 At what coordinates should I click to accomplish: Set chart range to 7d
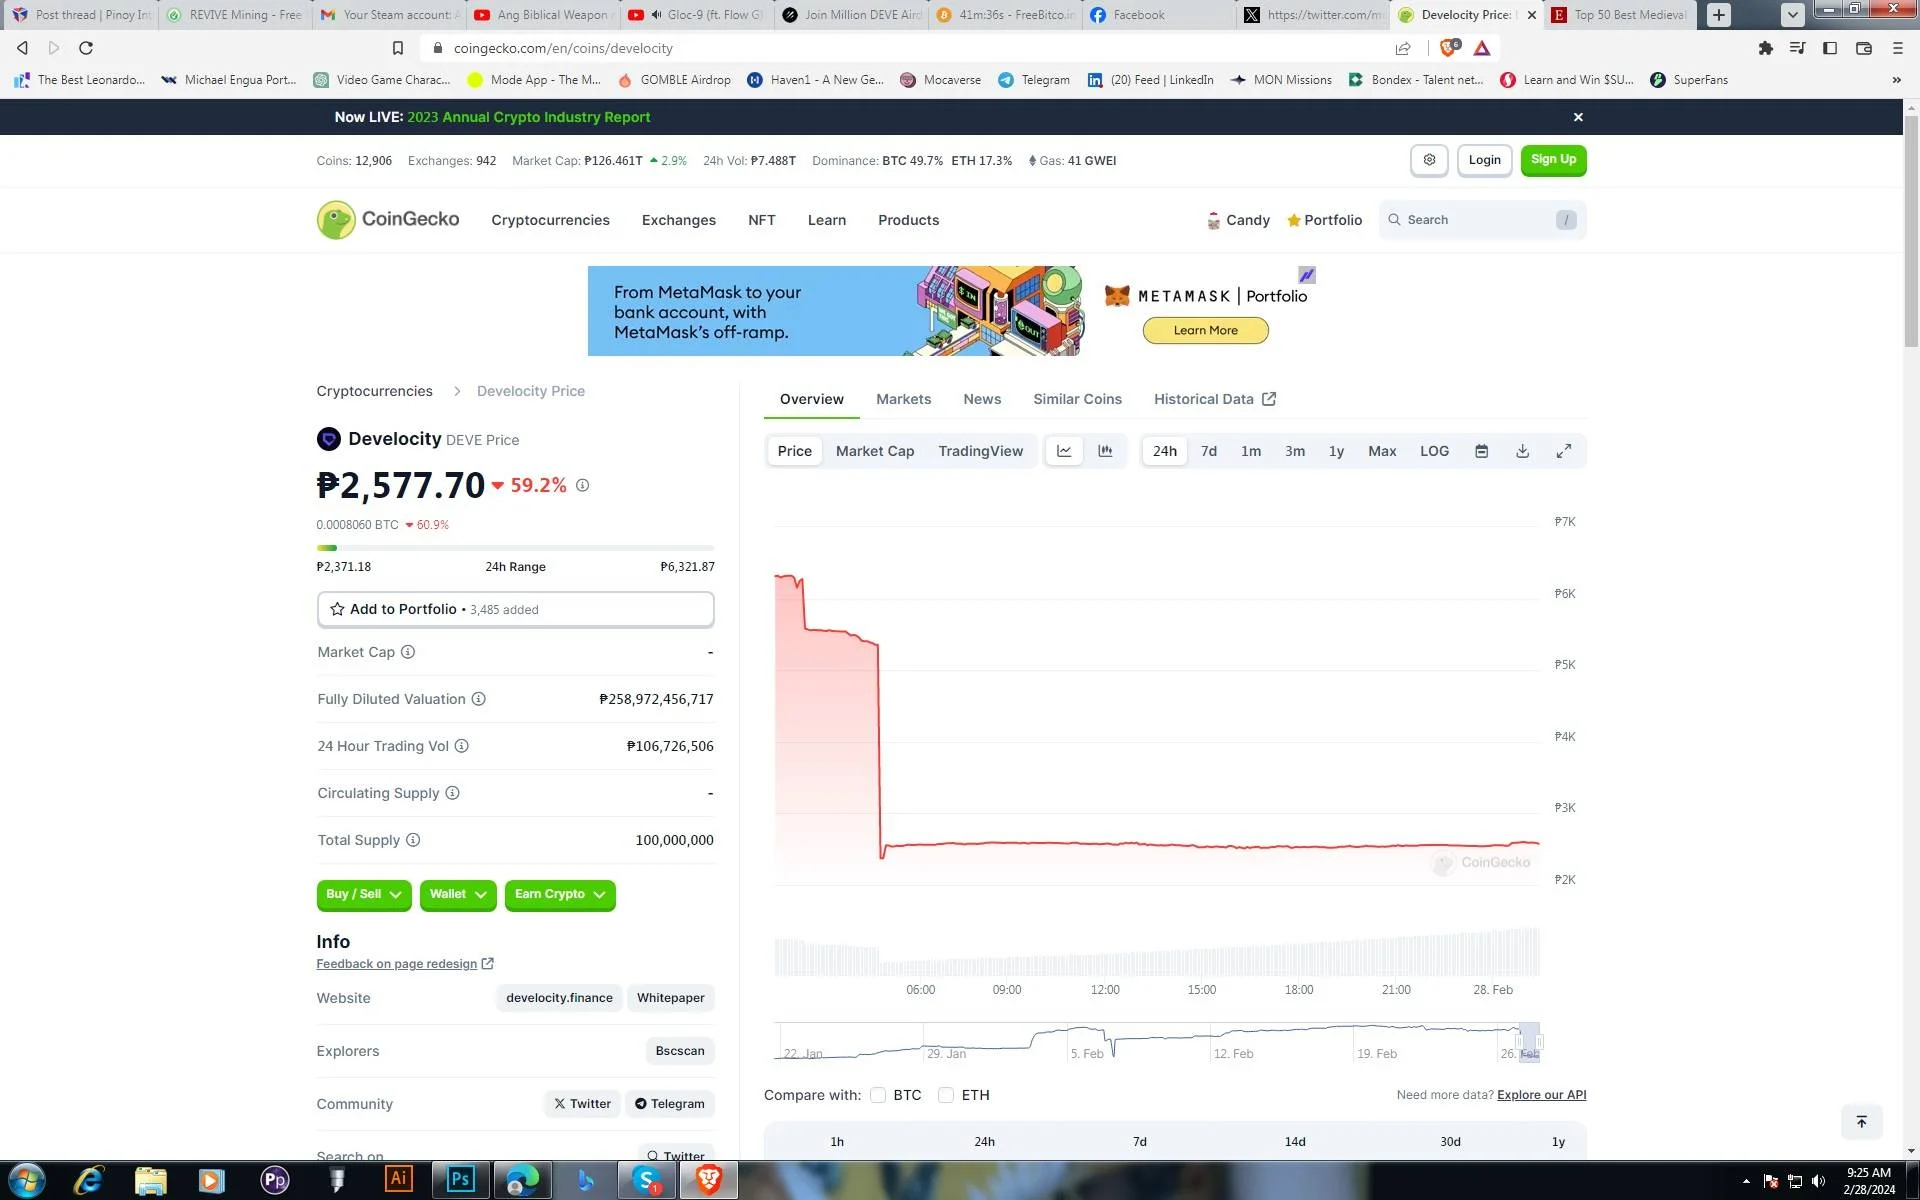pos(1209,451)
